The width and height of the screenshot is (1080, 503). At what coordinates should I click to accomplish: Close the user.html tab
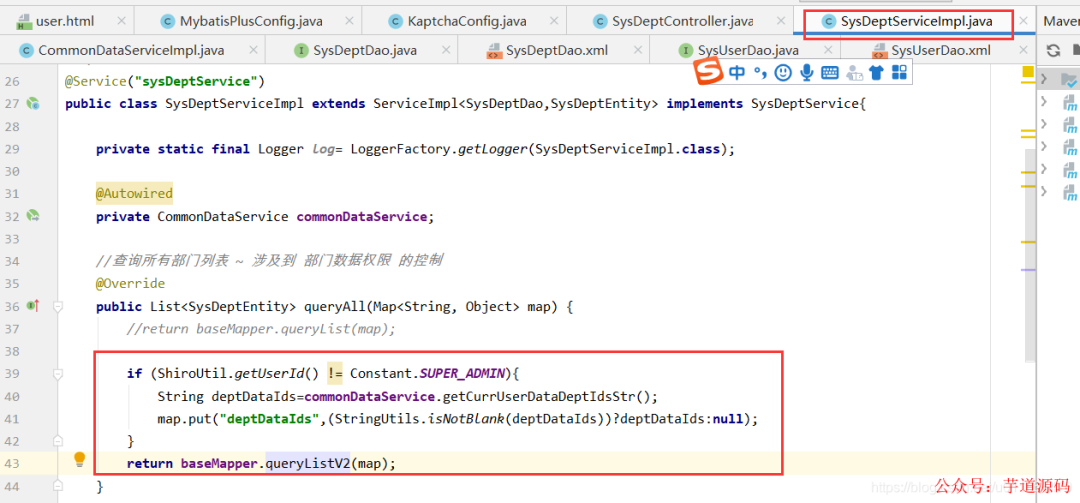pos(122,21)
